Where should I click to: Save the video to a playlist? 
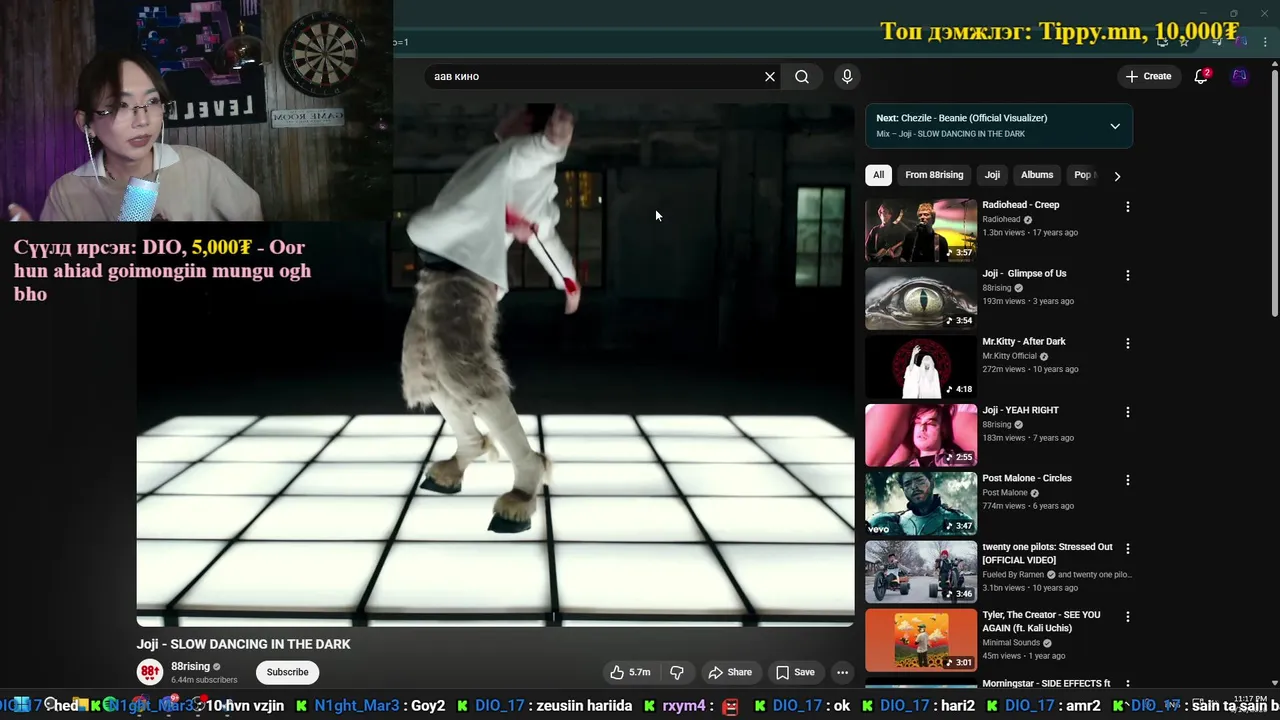(795, 672)
